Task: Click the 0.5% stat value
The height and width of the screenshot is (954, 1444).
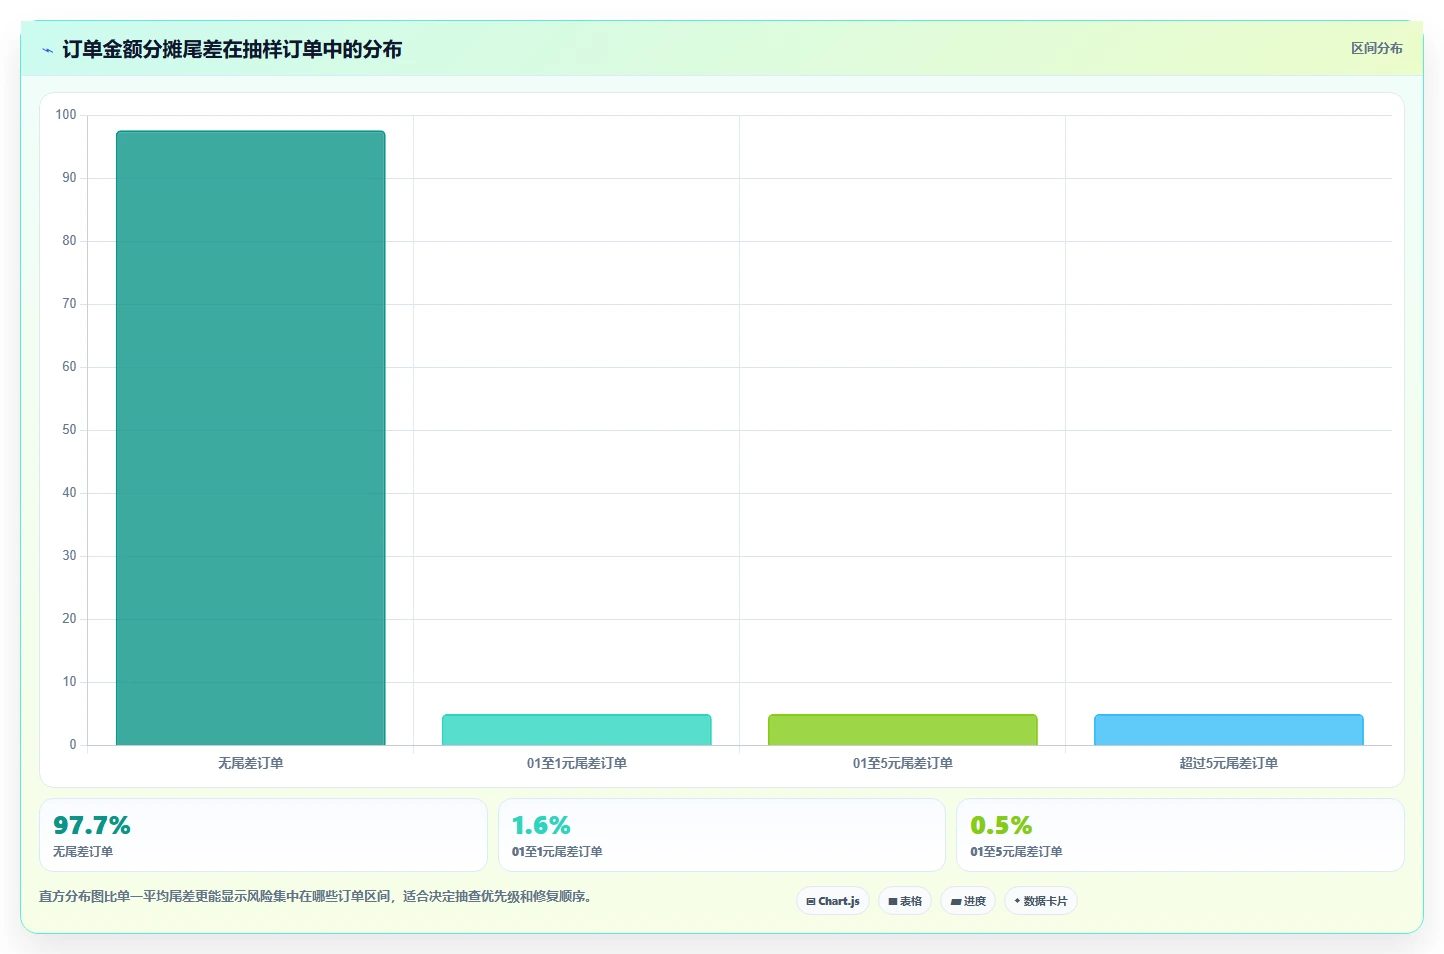Action: (1001, 825)
